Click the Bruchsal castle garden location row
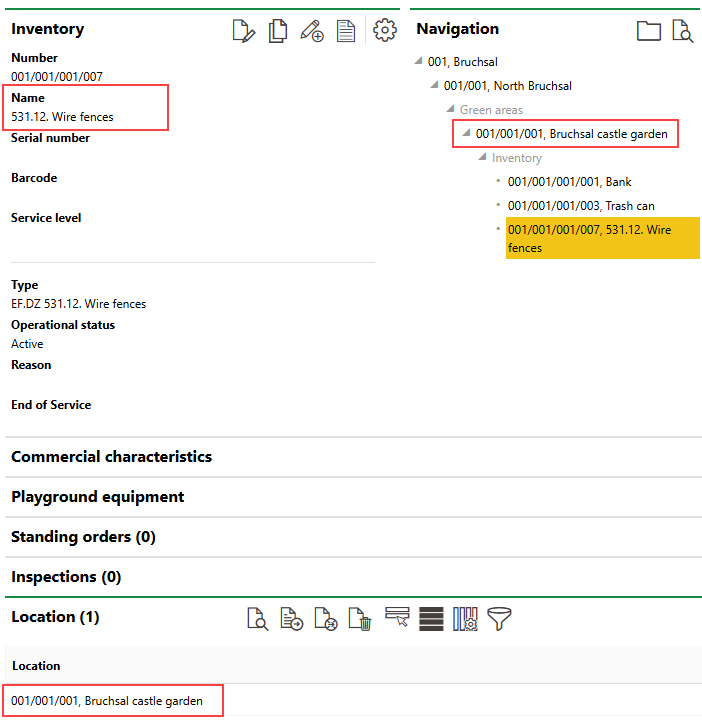 coord(107,701)
